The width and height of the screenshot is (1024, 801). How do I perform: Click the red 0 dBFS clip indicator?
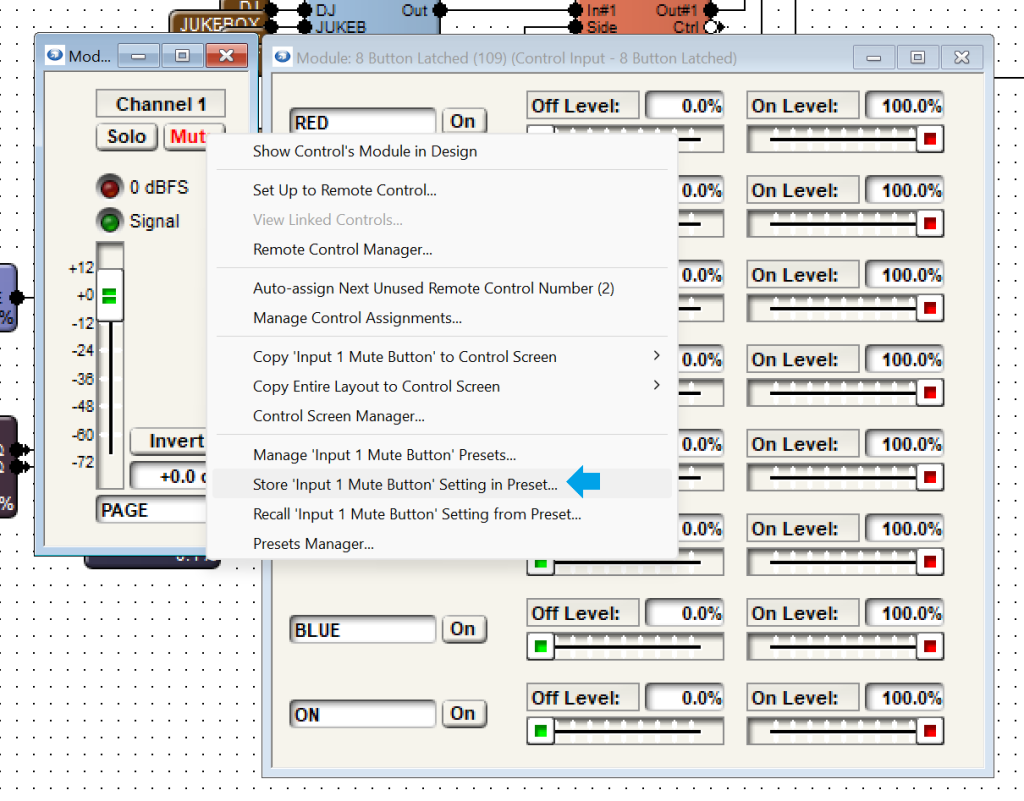[109, 187]
